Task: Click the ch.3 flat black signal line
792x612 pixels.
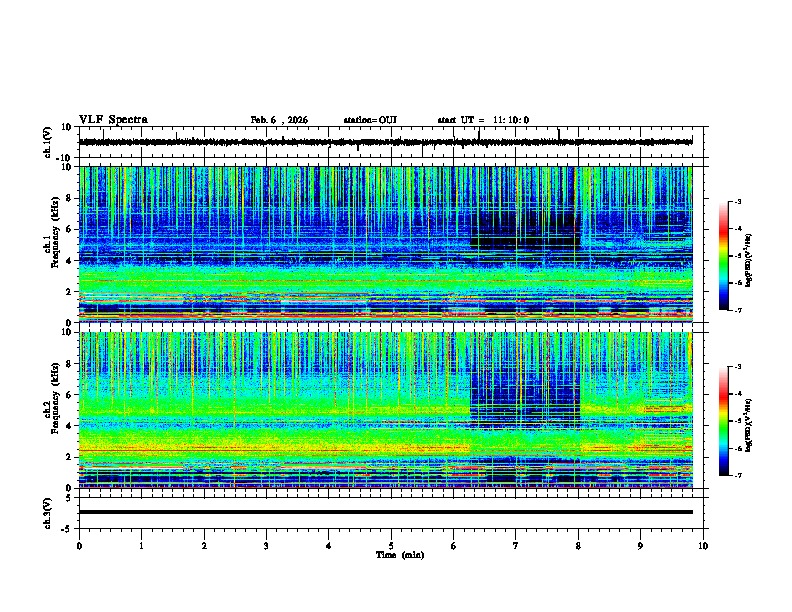Action: point(386,512)
